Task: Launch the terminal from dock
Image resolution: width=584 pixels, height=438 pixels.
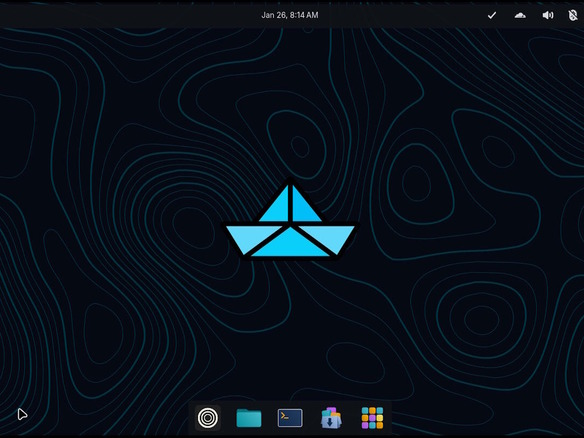Action: click(x=290, y=418)
